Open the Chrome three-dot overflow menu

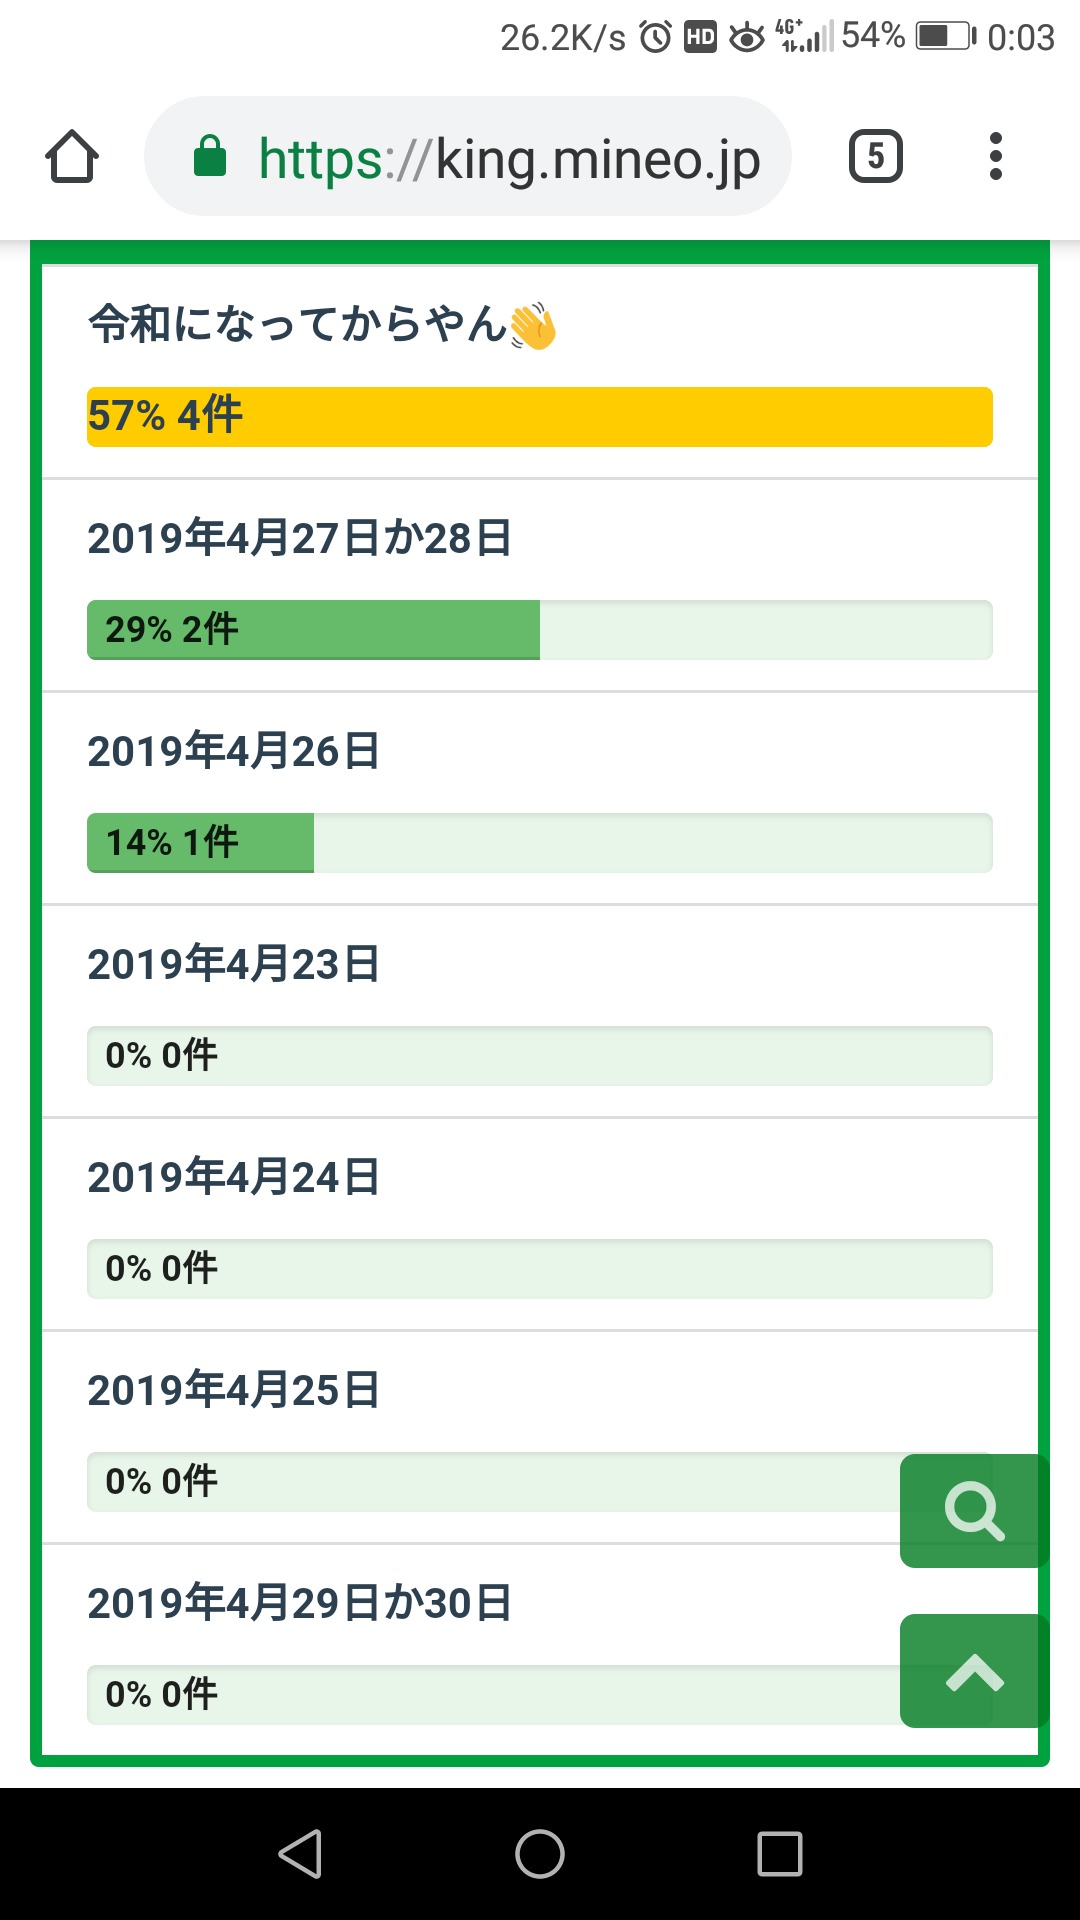pos(995,157)
